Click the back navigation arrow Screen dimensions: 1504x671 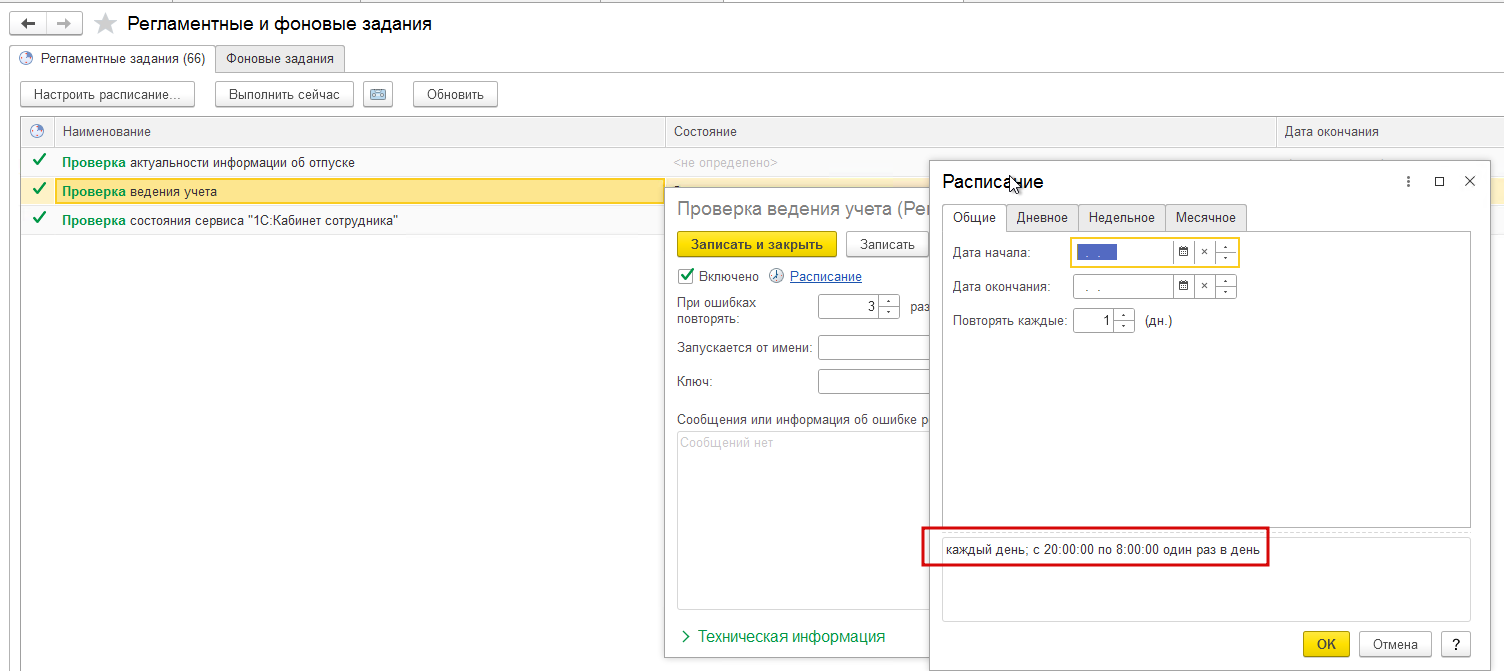pyautogui.click(x=28, y=23)
